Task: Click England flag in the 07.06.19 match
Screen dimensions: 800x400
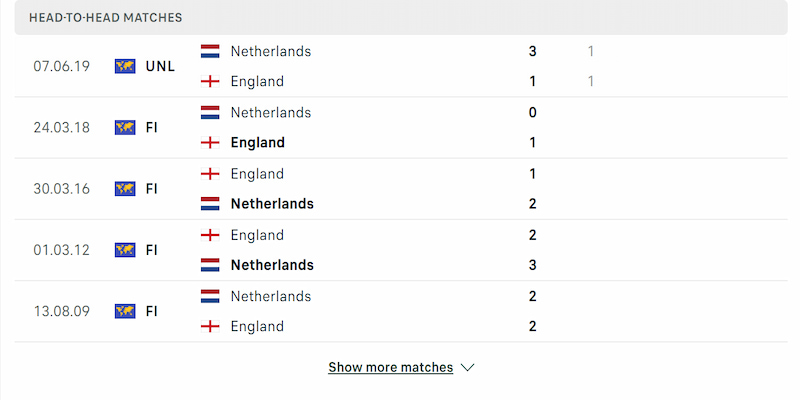Action: click(x=210, y=81)
